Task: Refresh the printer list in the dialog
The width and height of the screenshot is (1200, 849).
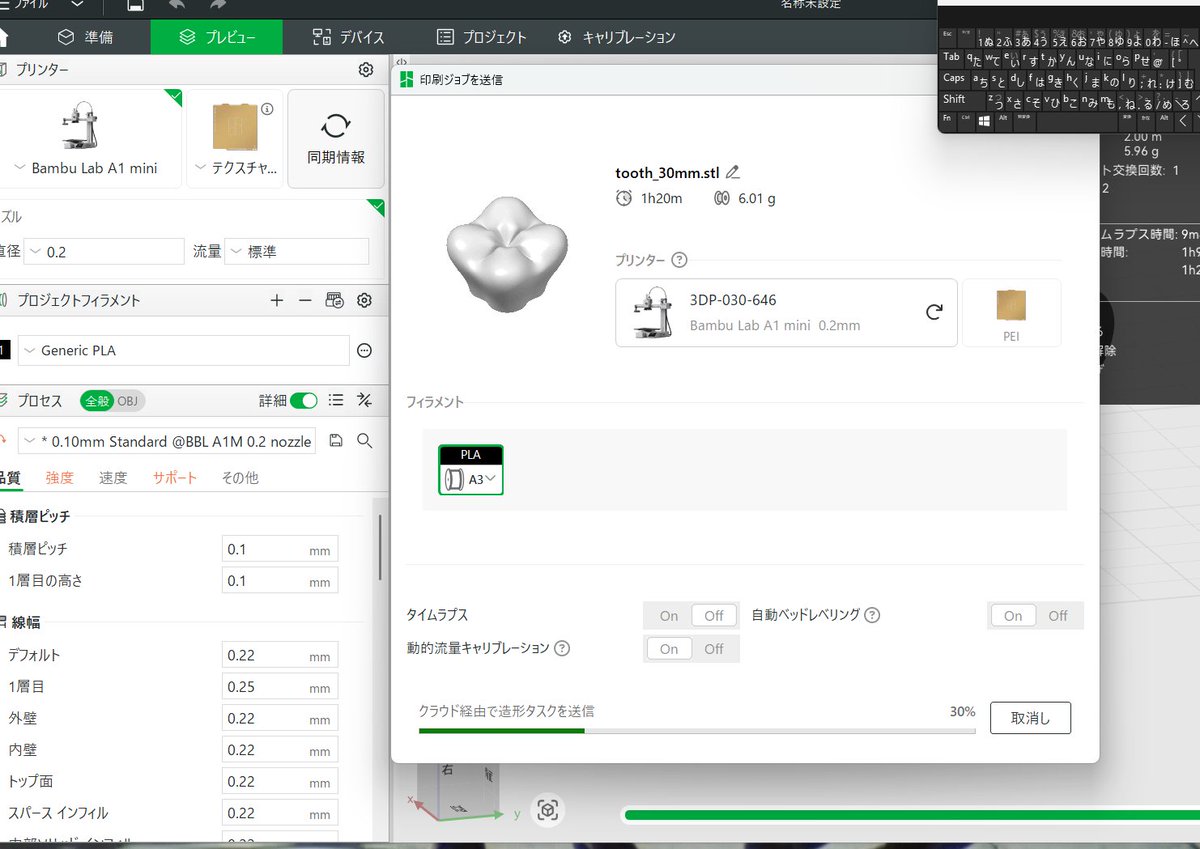Action: tap(934, 312)
